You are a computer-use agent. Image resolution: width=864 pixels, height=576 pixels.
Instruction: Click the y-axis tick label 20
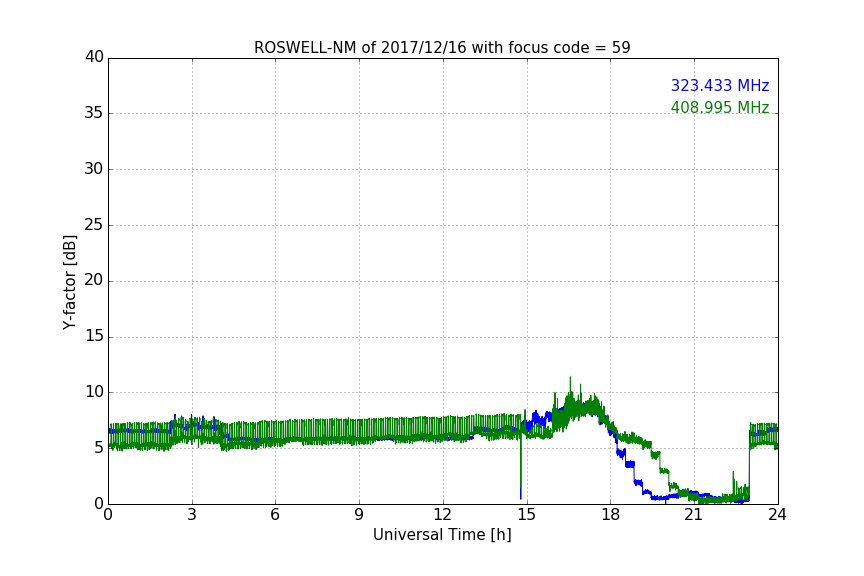(x=94, y=280)
